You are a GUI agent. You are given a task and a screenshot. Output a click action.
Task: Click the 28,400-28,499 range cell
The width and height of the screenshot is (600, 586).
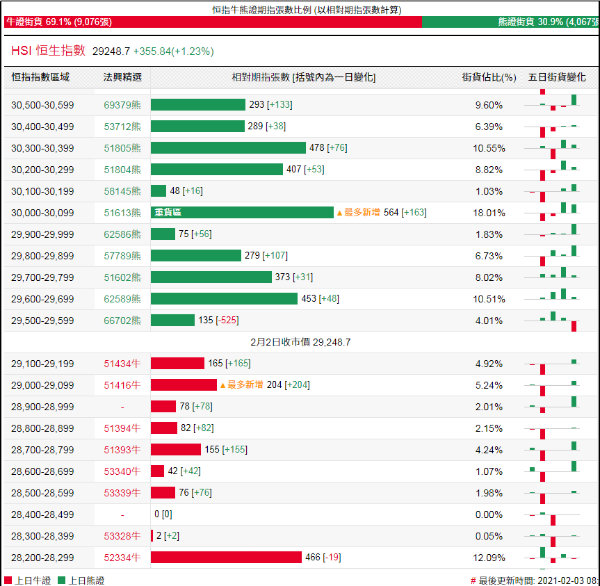point(42,514)
